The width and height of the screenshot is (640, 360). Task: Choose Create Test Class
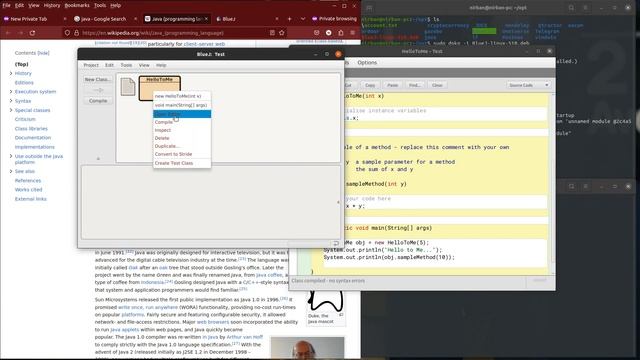(x=182, y=163)
